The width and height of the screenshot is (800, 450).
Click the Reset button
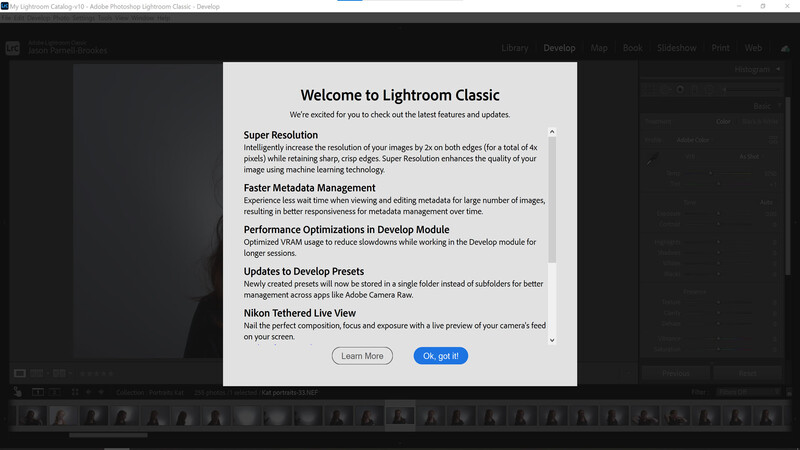pos(747,373)
